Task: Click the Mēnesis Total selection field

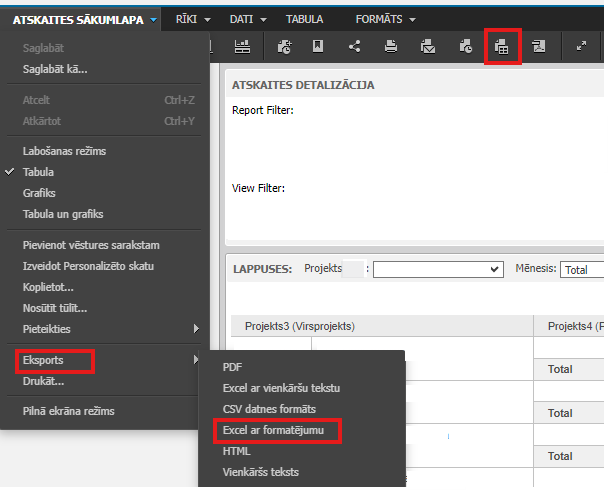Action: [582, 269]
